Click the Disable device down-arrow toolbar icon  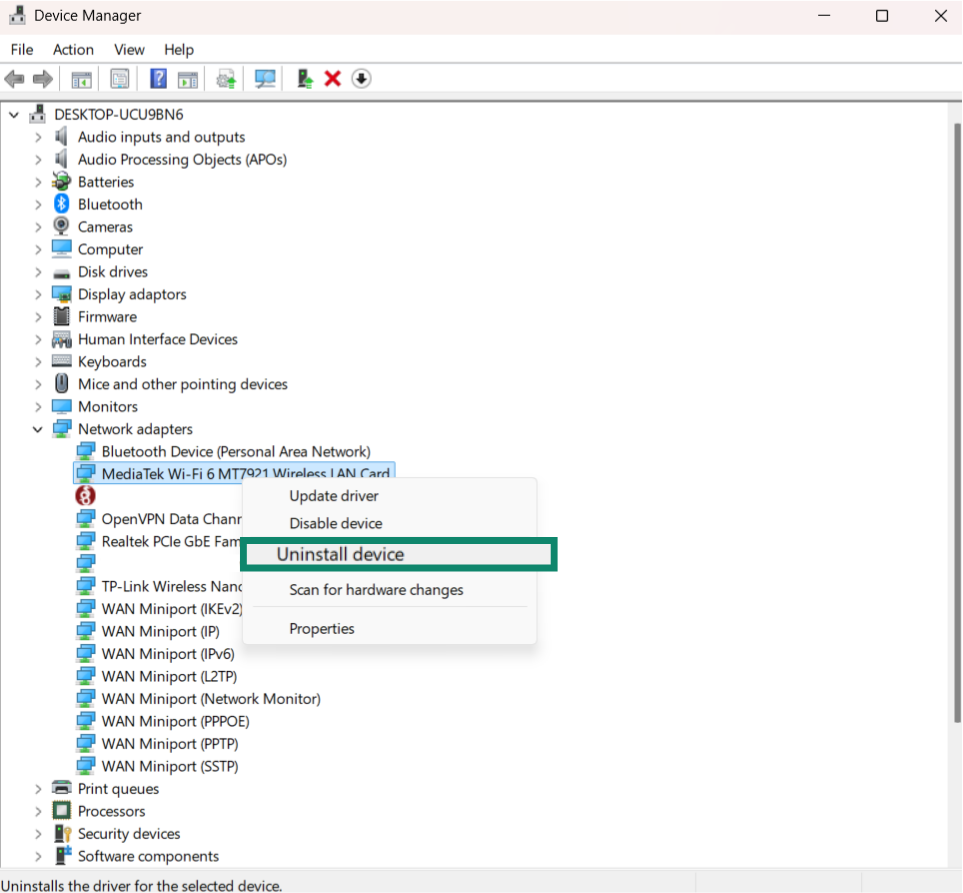tap(361, 78)
